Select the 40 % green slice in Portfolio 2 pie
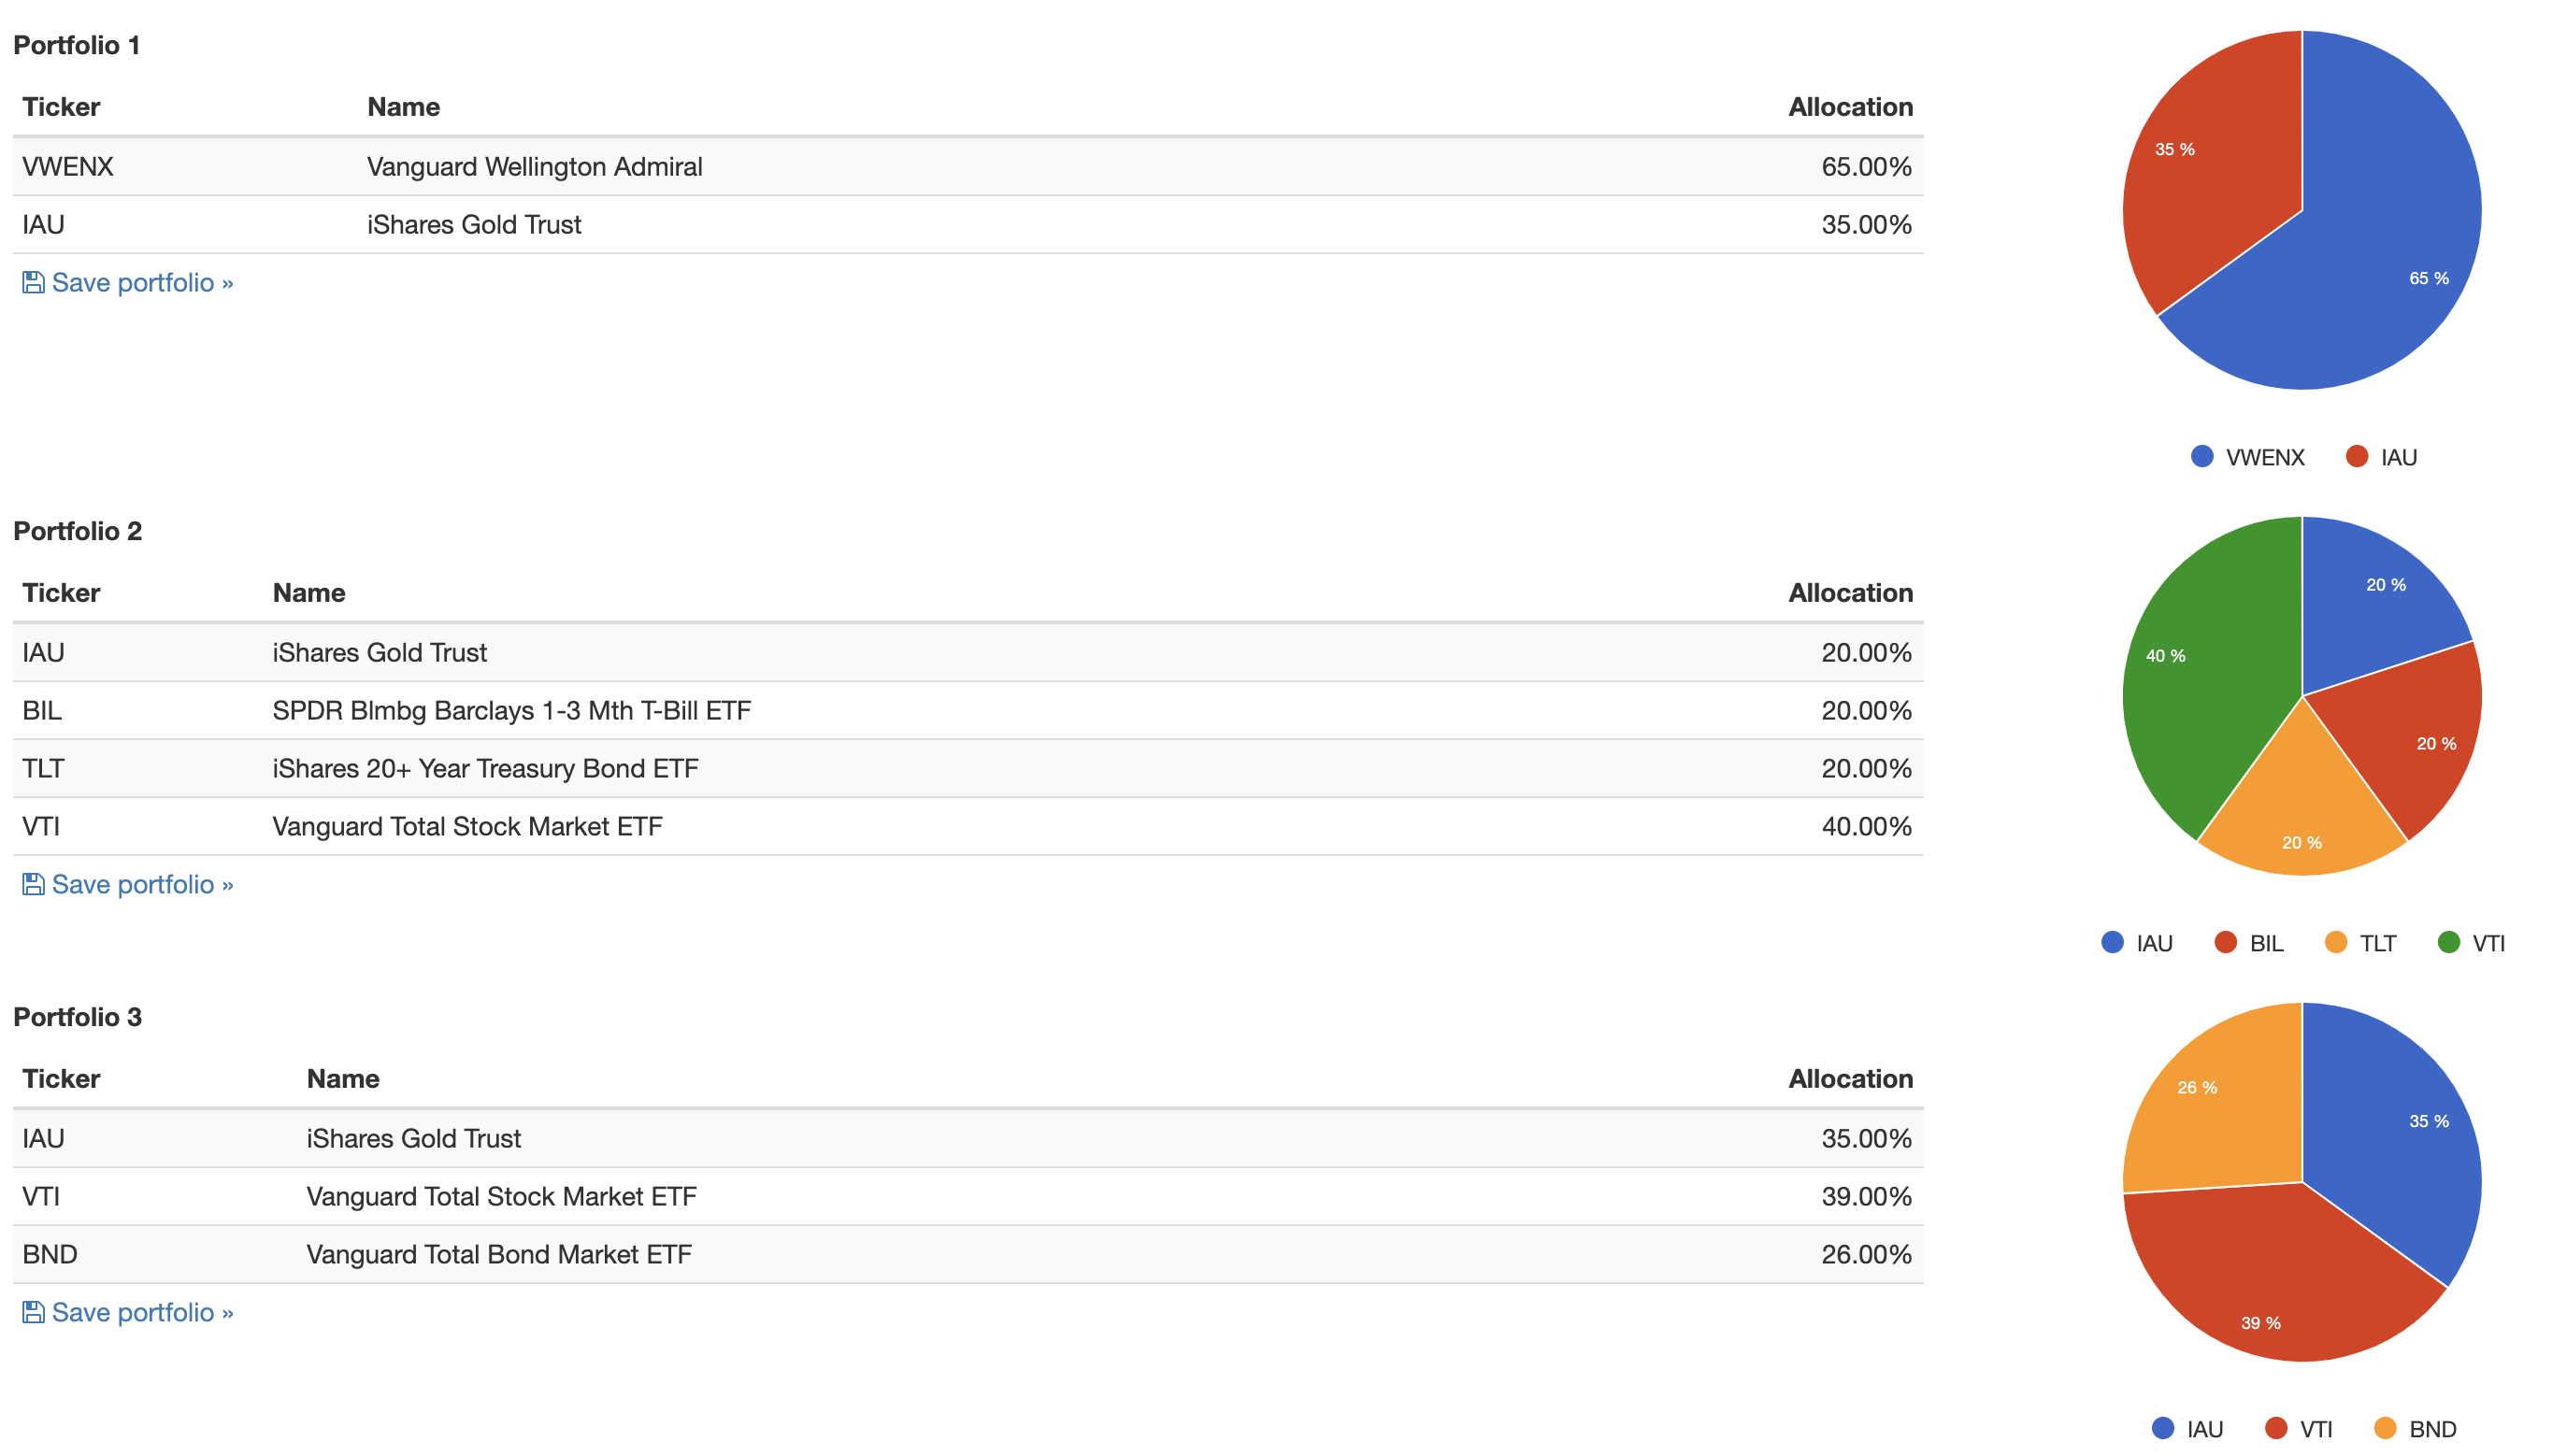The image size is (2567, 1456). (2200, 680)
